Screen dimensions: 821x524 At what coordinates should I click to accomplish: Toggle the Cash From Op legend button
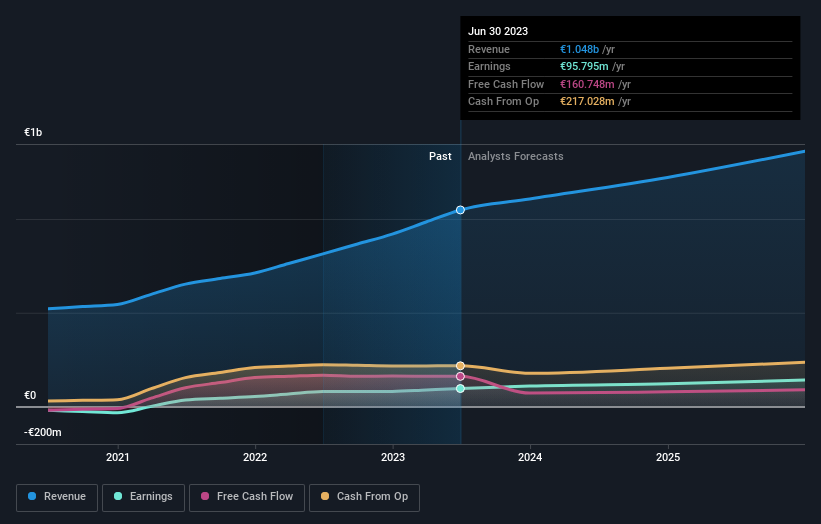point(364,497)
